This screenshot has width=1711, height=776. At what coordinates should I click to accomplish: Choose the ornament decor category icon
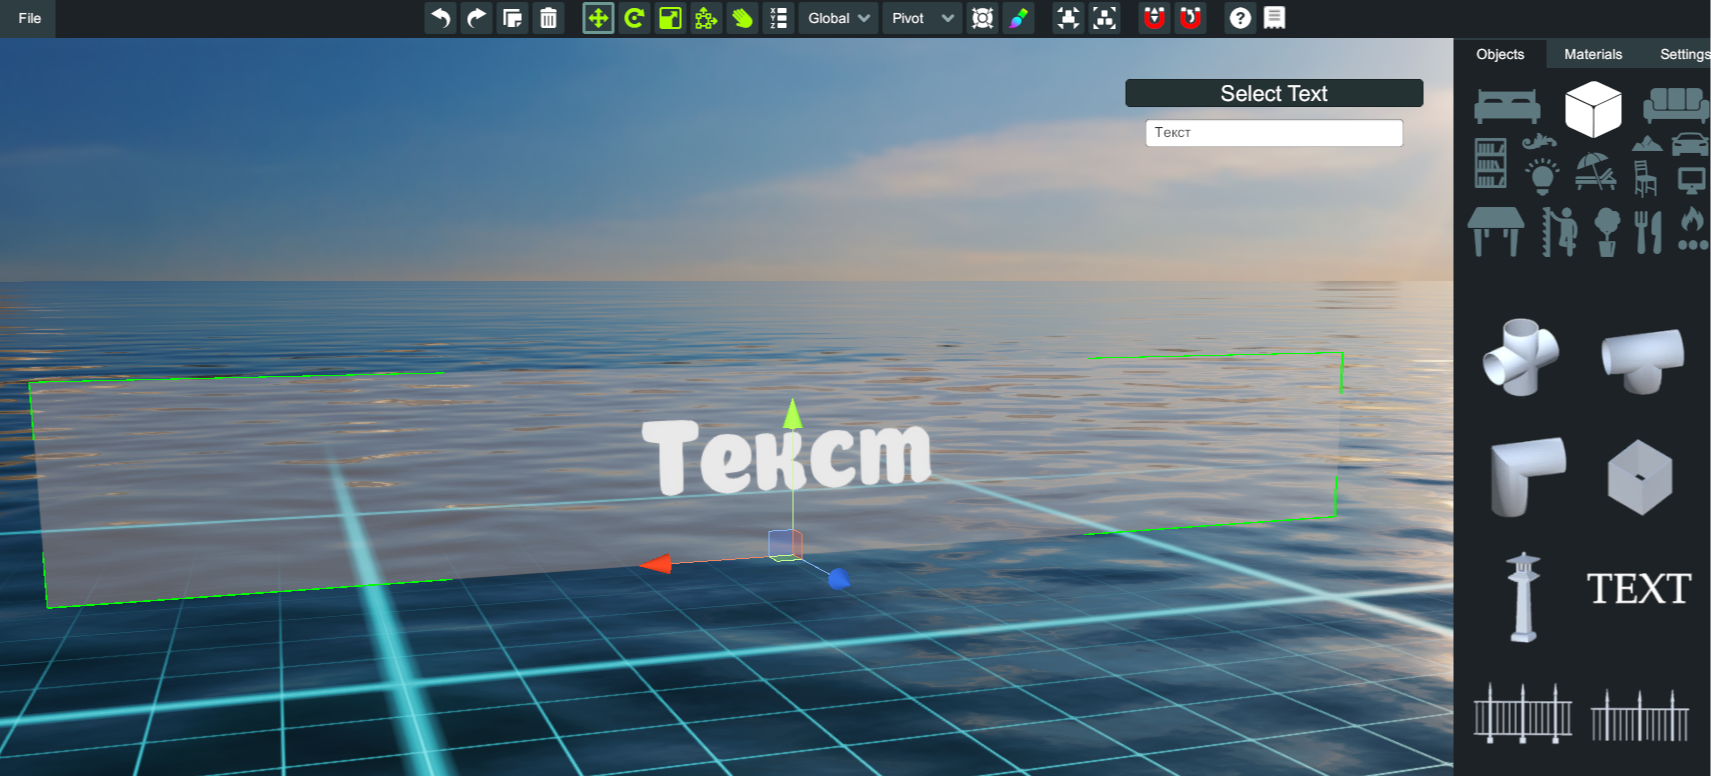1540,142
